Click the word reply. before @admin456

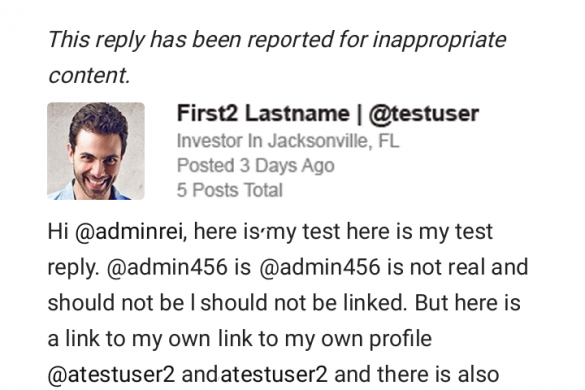(73, 268)
